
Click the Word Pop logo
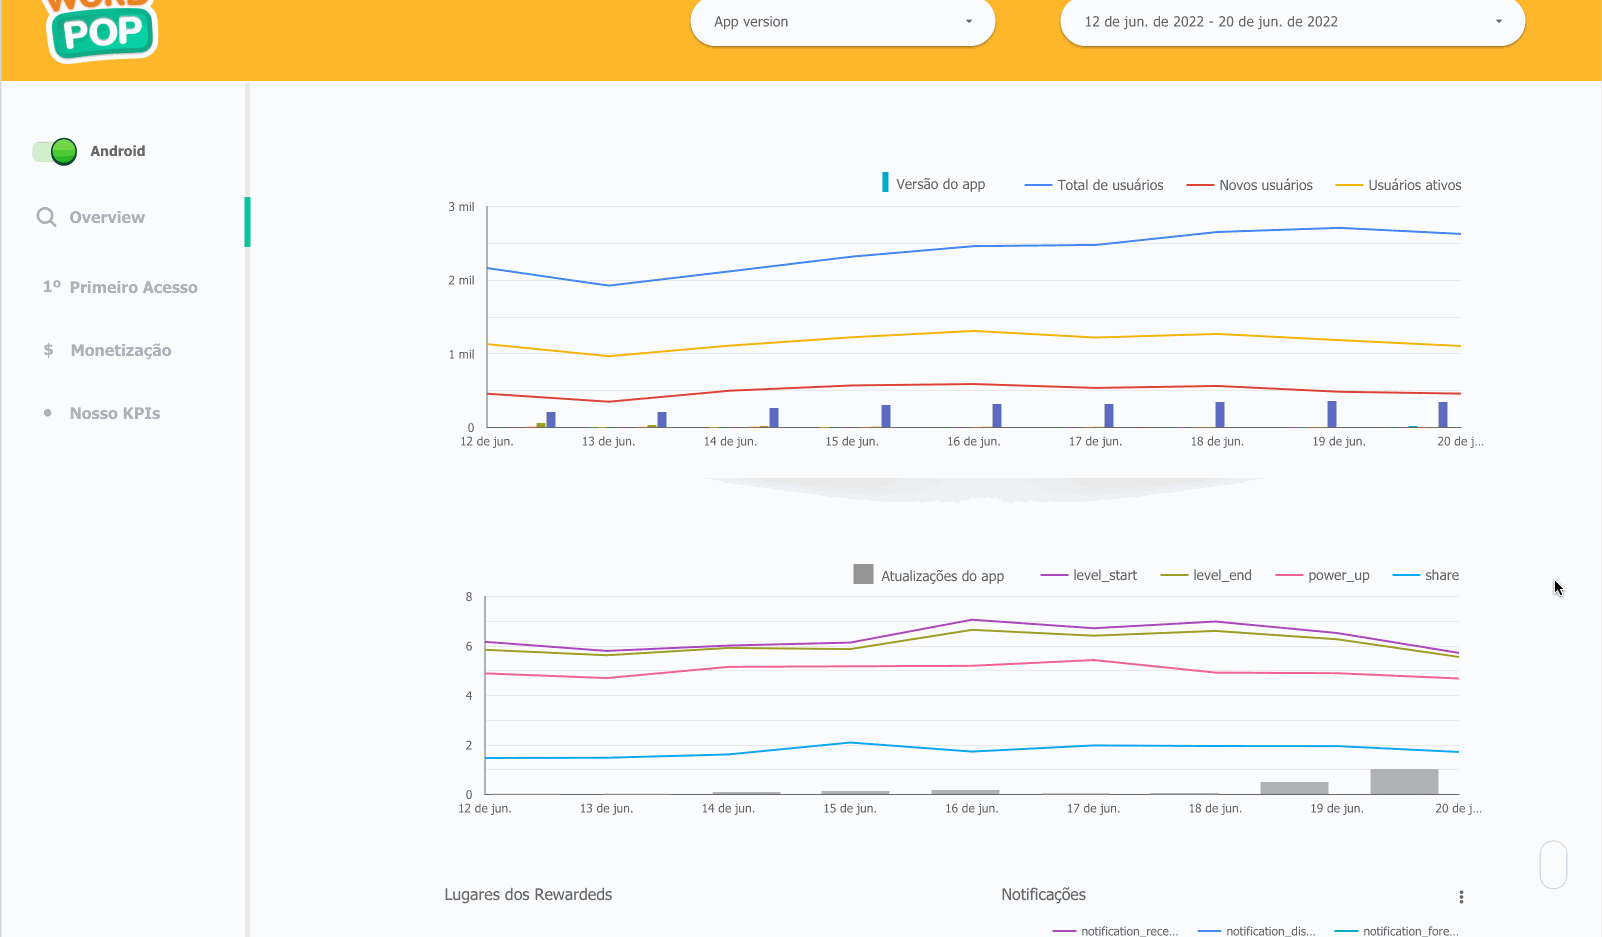pyautogui.click(x=102, y=30)
